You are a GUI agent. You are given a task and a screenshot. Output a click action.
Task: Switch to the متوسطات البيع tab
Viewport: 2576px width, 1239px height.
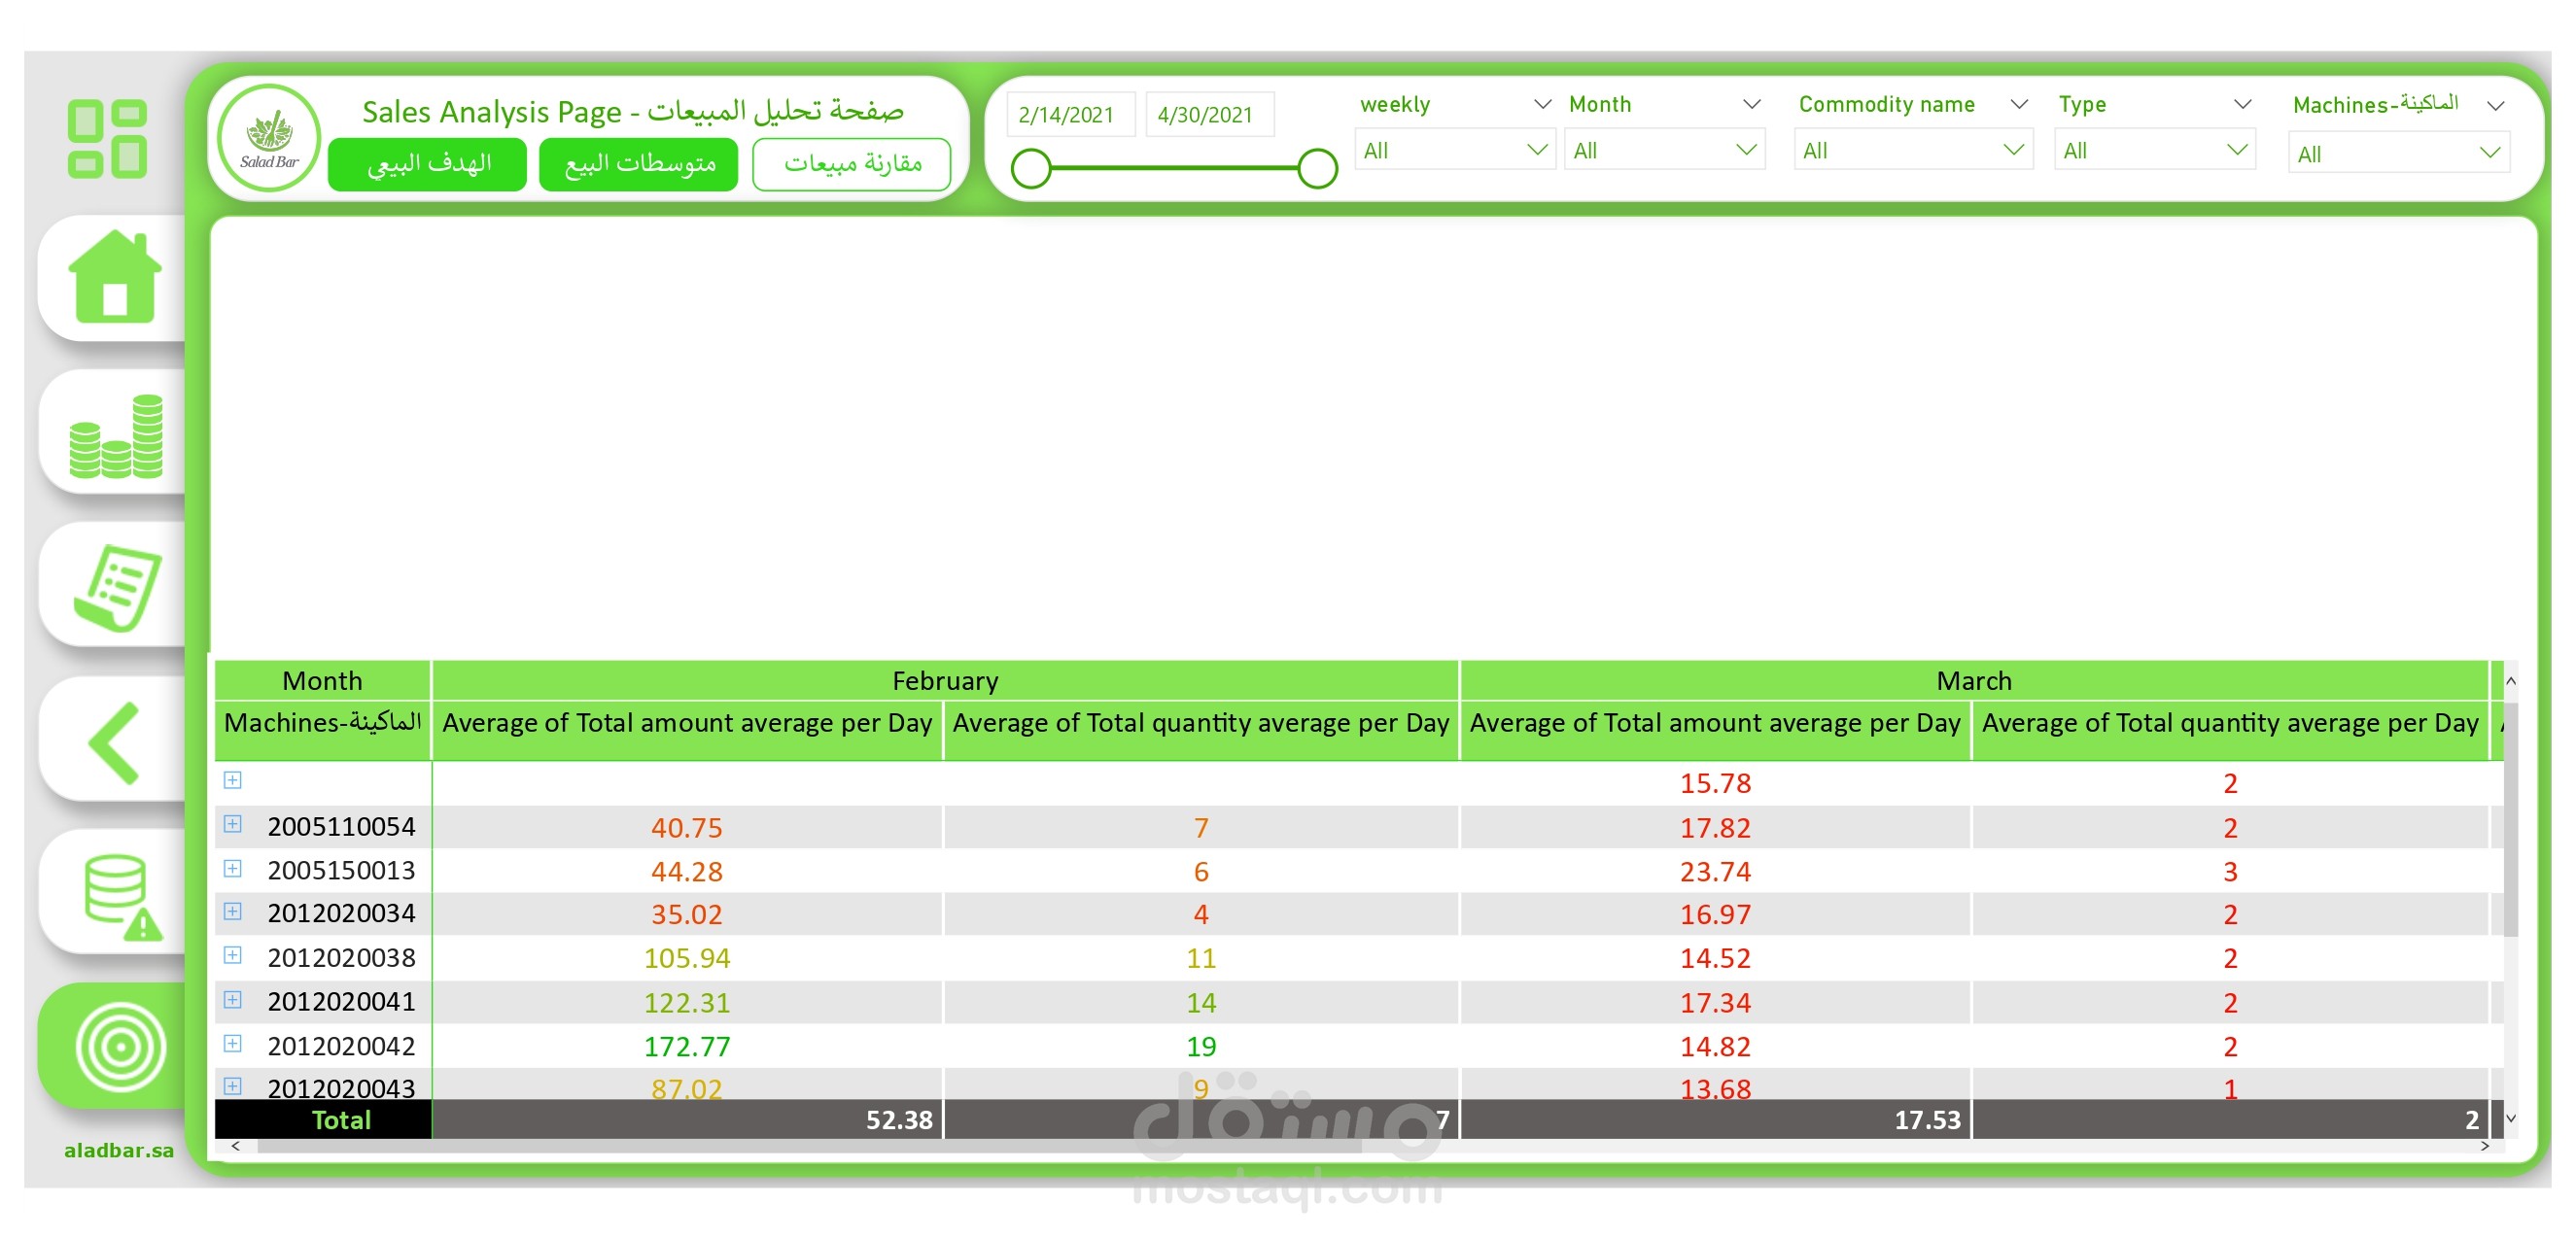point(638,163)
